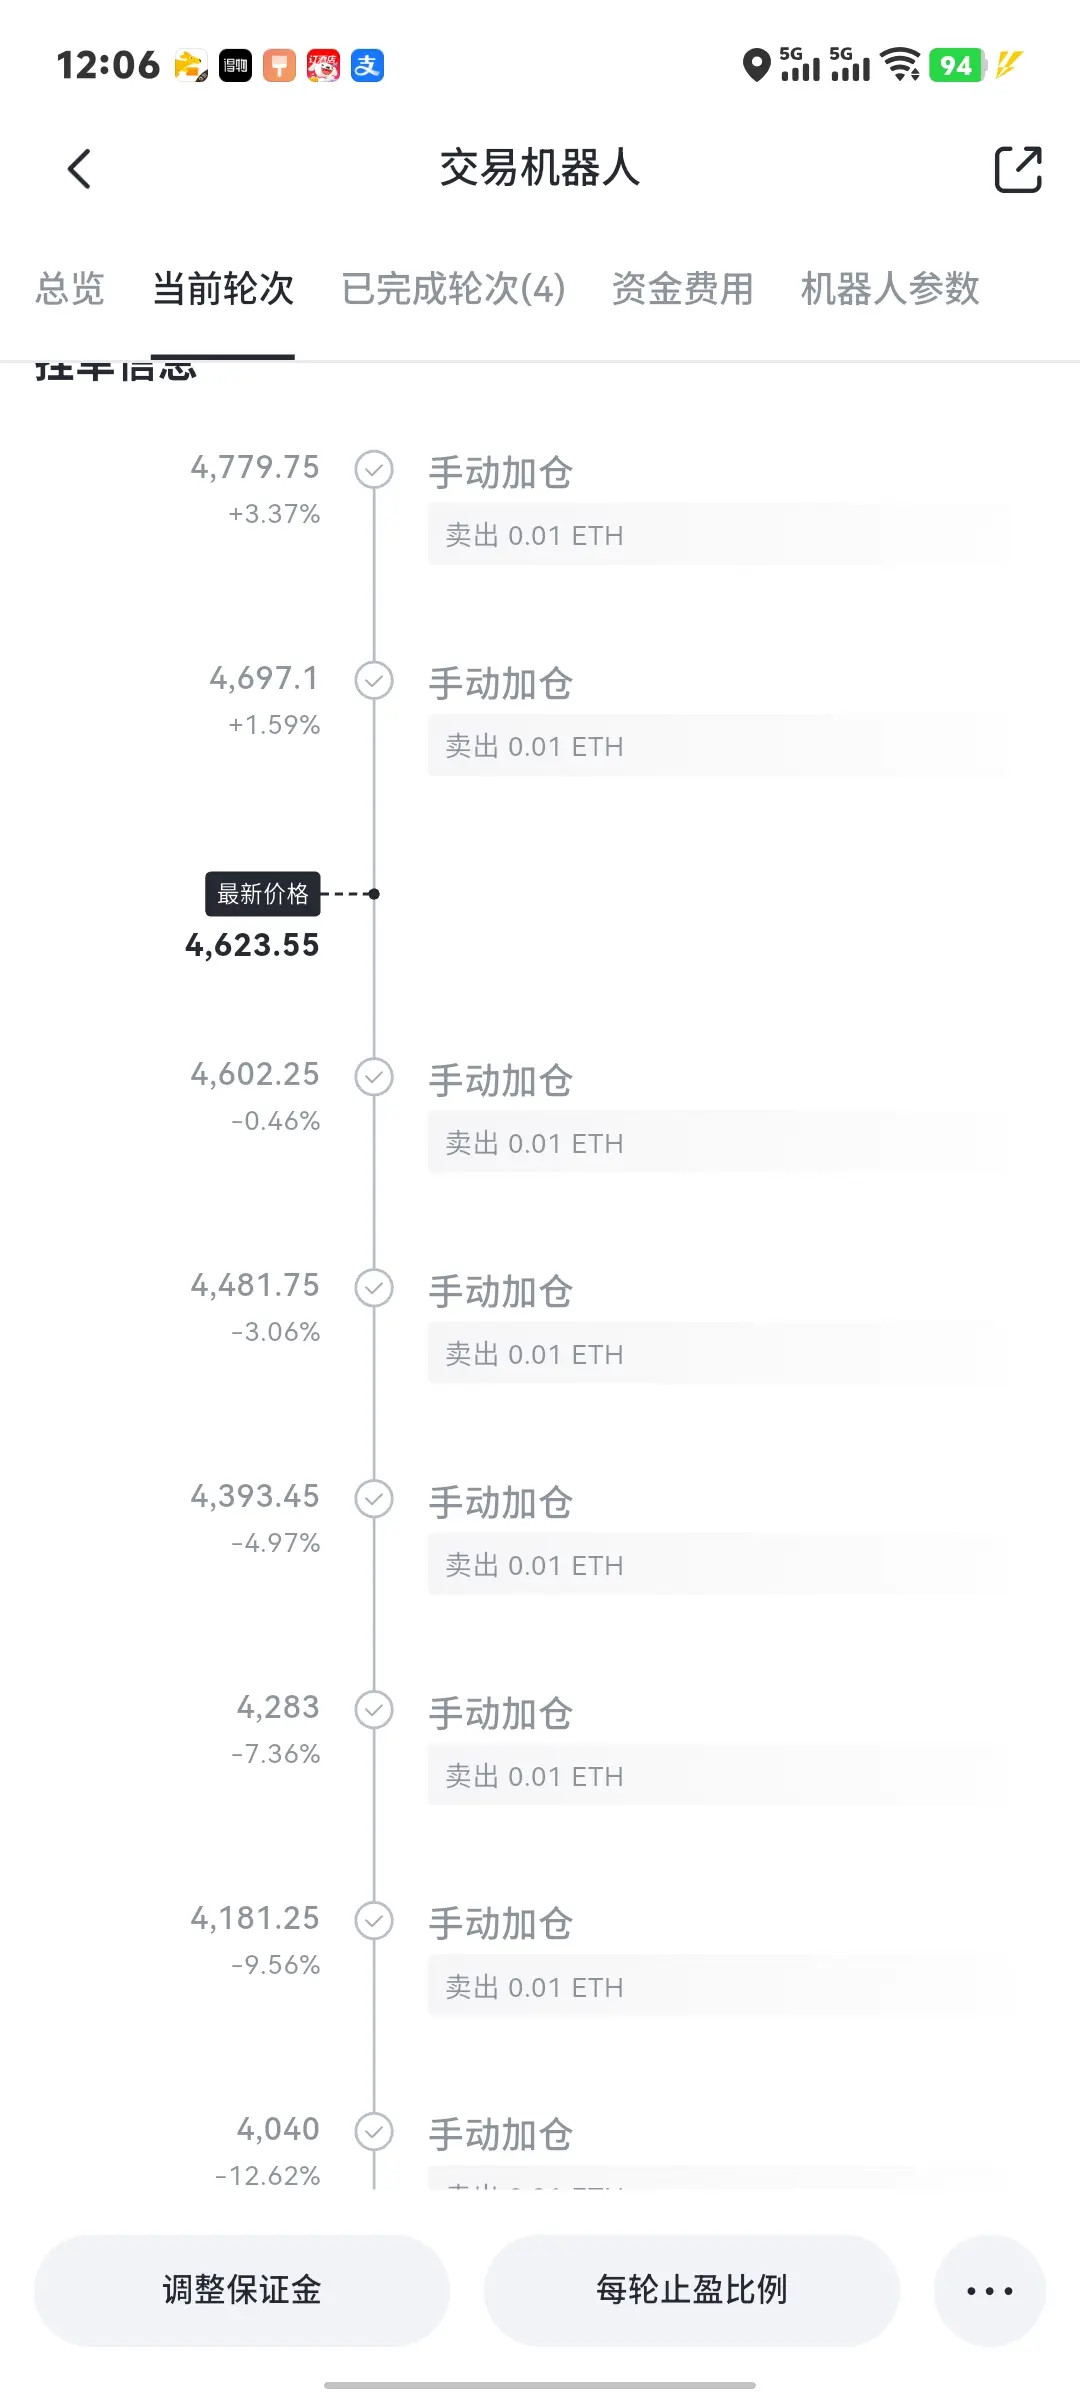This screenshot has height=2392, width=1080.
Task: Tap the 每轮止盈比例 button
Action: pos(692,2290)
